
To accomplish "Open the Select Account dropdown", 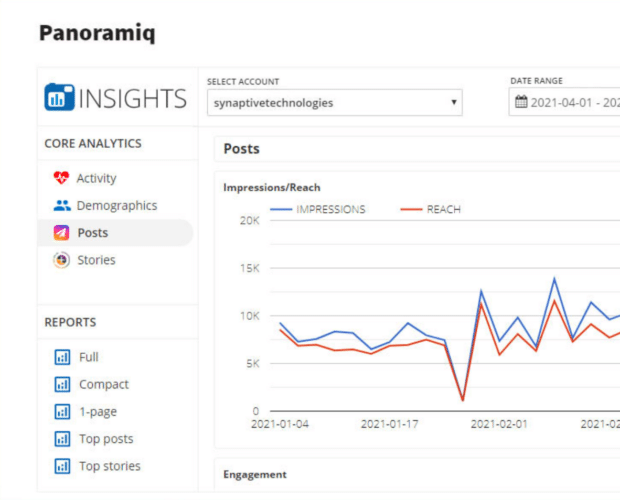I will 334,102.
